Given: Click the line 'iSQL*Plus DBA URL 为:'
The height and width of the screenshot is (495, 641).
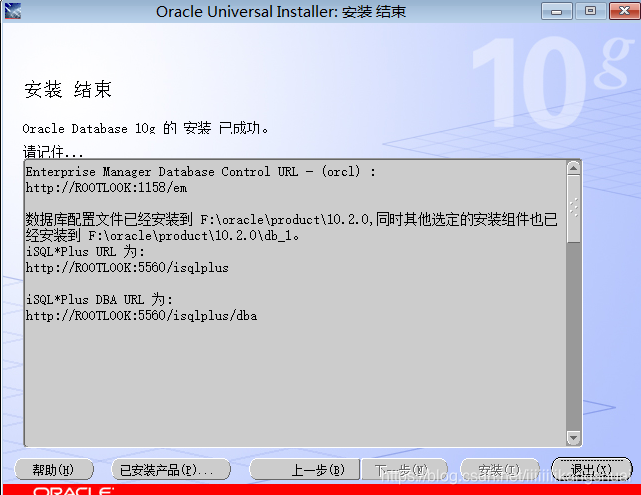Looking at the screenshot, I should 99,300.
